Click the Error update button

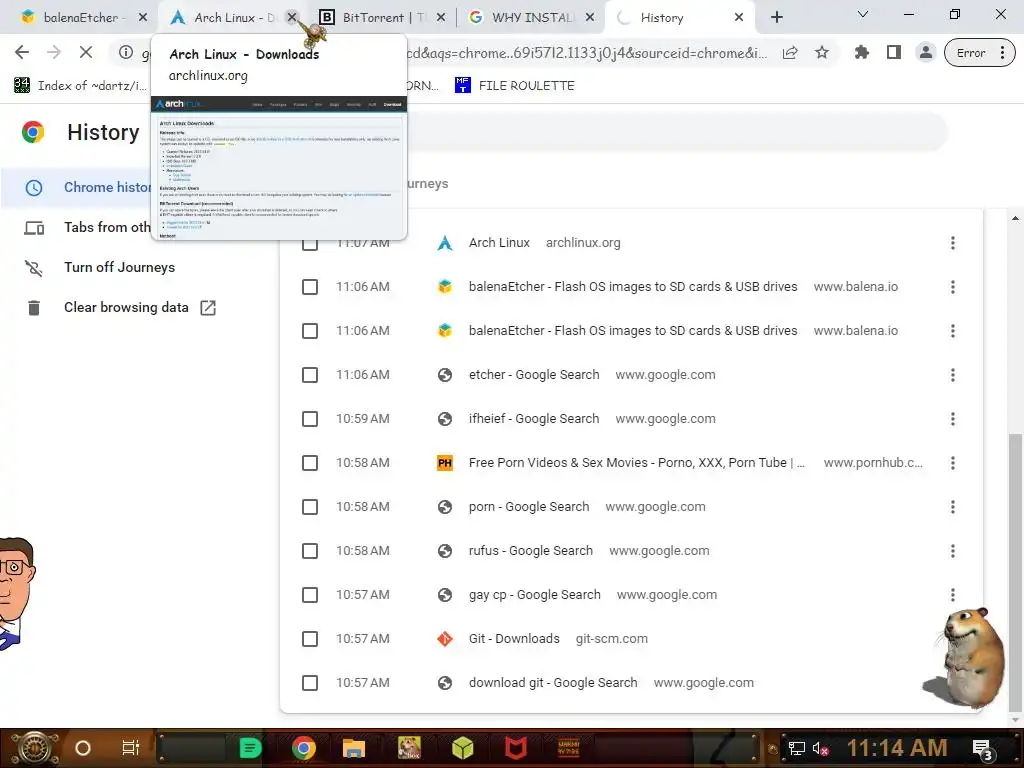(x=980, y=53)
